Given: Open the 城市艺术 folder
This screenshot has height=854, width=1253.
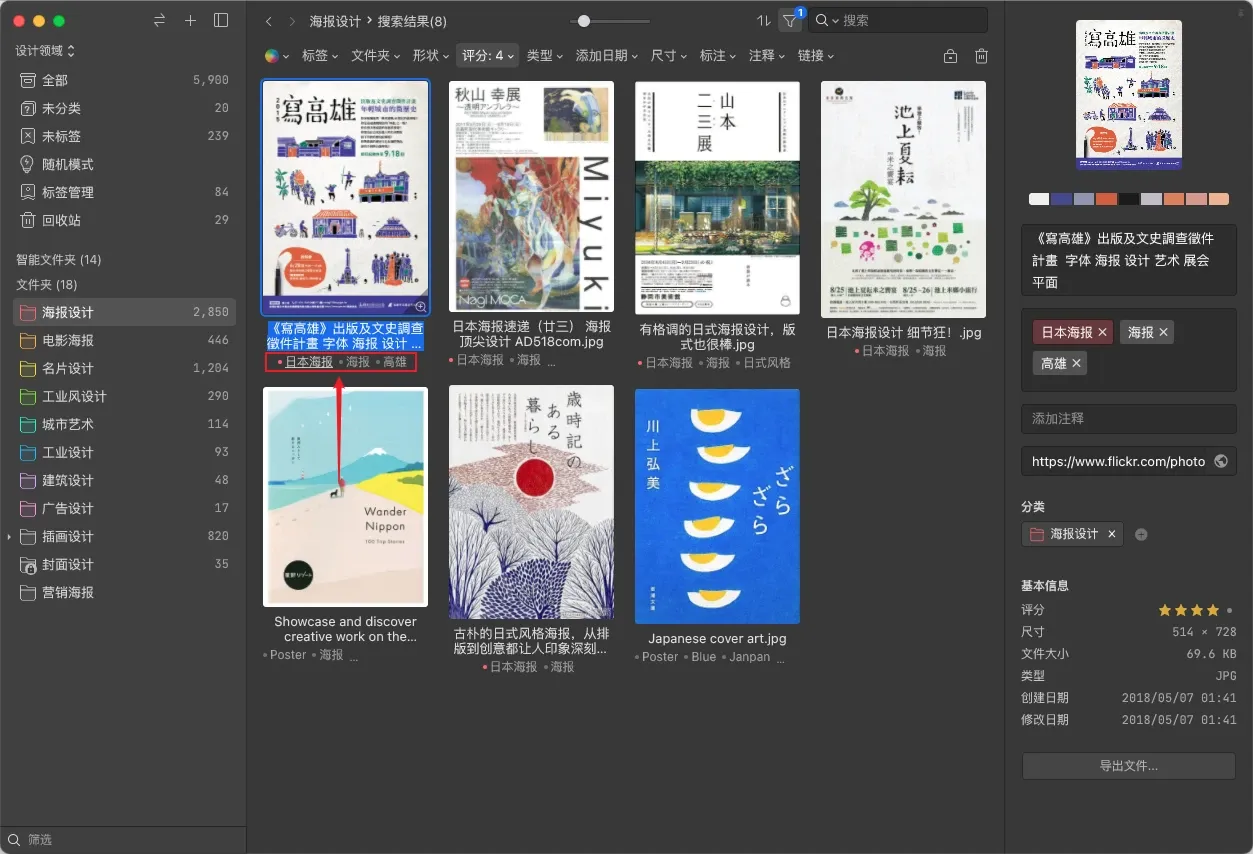Looking at the screenshot, I should coord(124,424).
